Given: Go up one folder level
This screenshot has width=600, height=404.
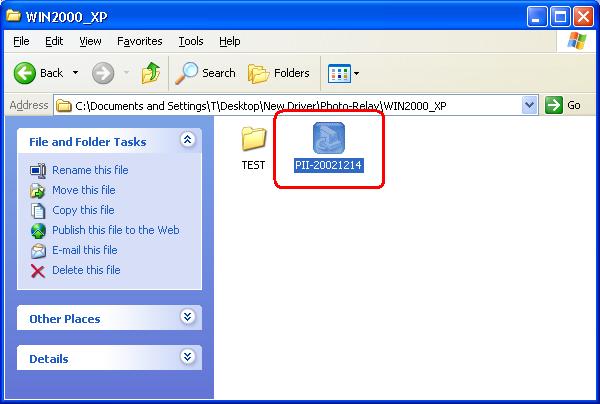Looking at the screenshot, I should coord(151,73).
